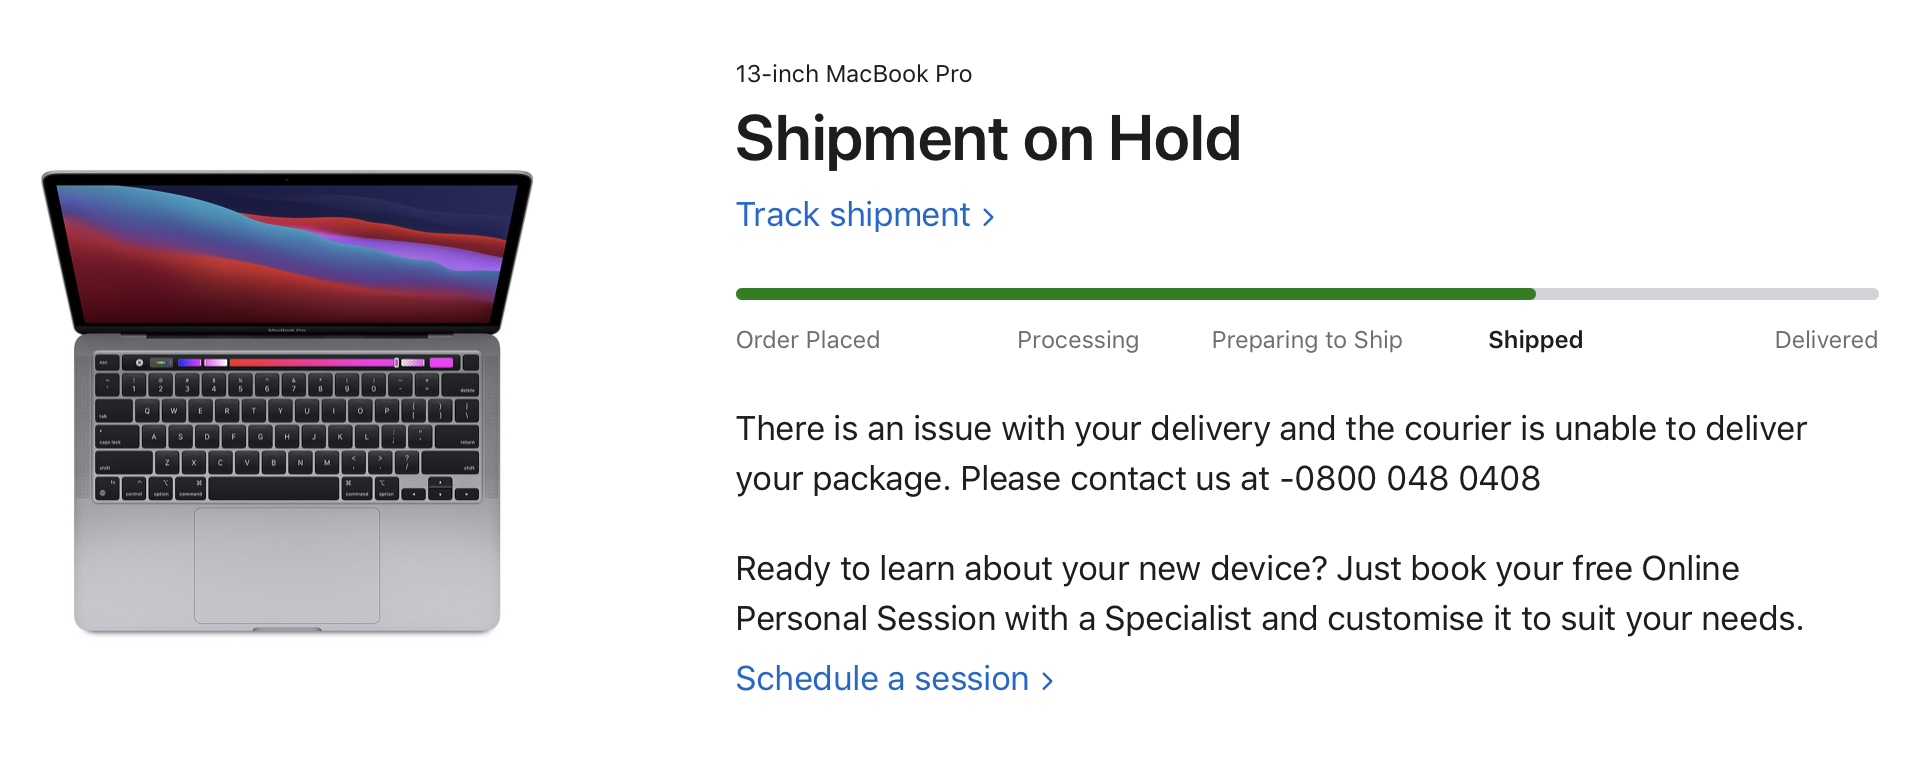The height and width of the screenshot is (774, 1912).
Task: Click the chevron beside Schedule a session
Action: coord(1047,681)
